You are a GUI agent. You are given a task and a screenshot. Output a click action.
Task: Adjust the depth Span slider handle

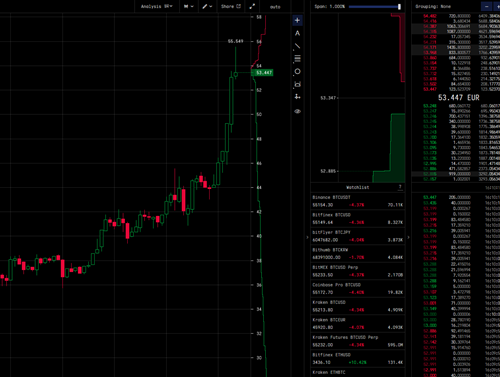point(399,7)
